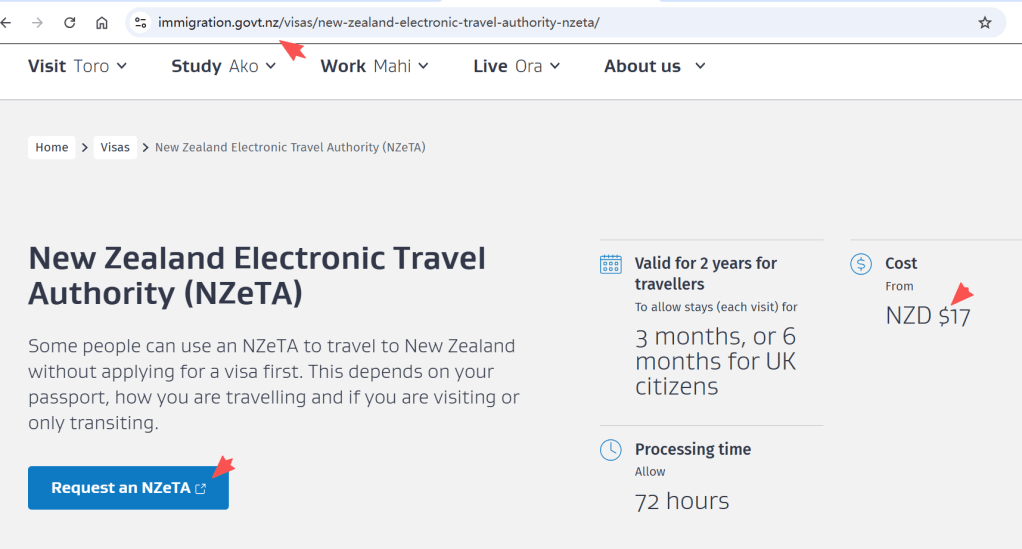This screenshot has width=1022, height=549.
Task: Click the browser back arrow
Action: [x=6, y=22]
